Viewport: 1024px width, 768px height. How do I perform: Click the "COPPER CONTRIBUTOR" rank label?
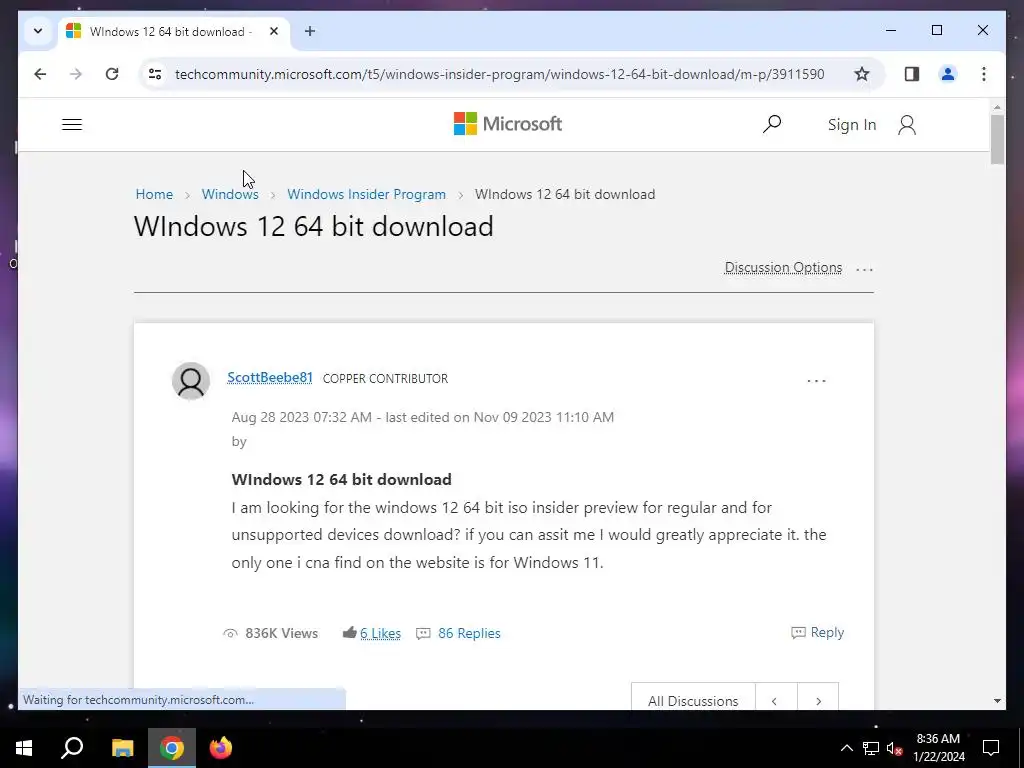[x=385, y=379]
